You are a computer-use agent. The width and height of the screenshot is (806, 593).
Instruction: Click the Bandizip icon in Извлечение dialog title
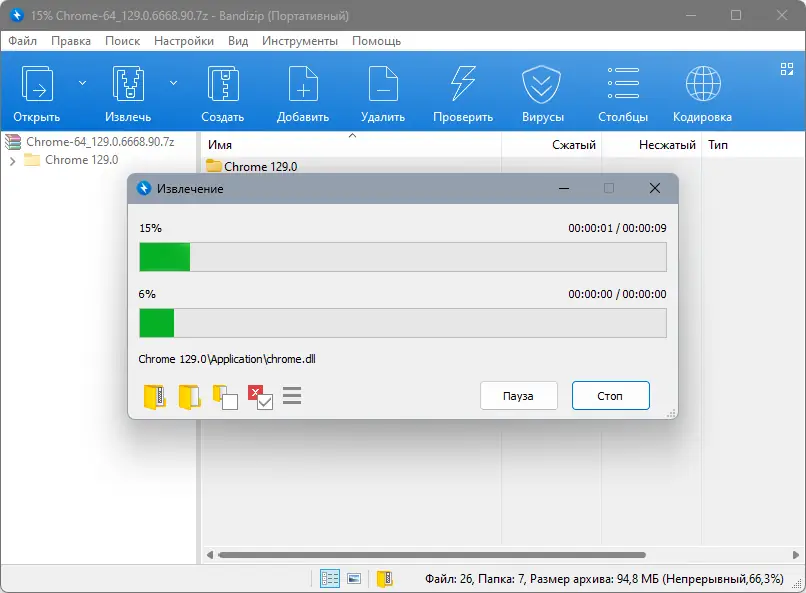point(144,189)
